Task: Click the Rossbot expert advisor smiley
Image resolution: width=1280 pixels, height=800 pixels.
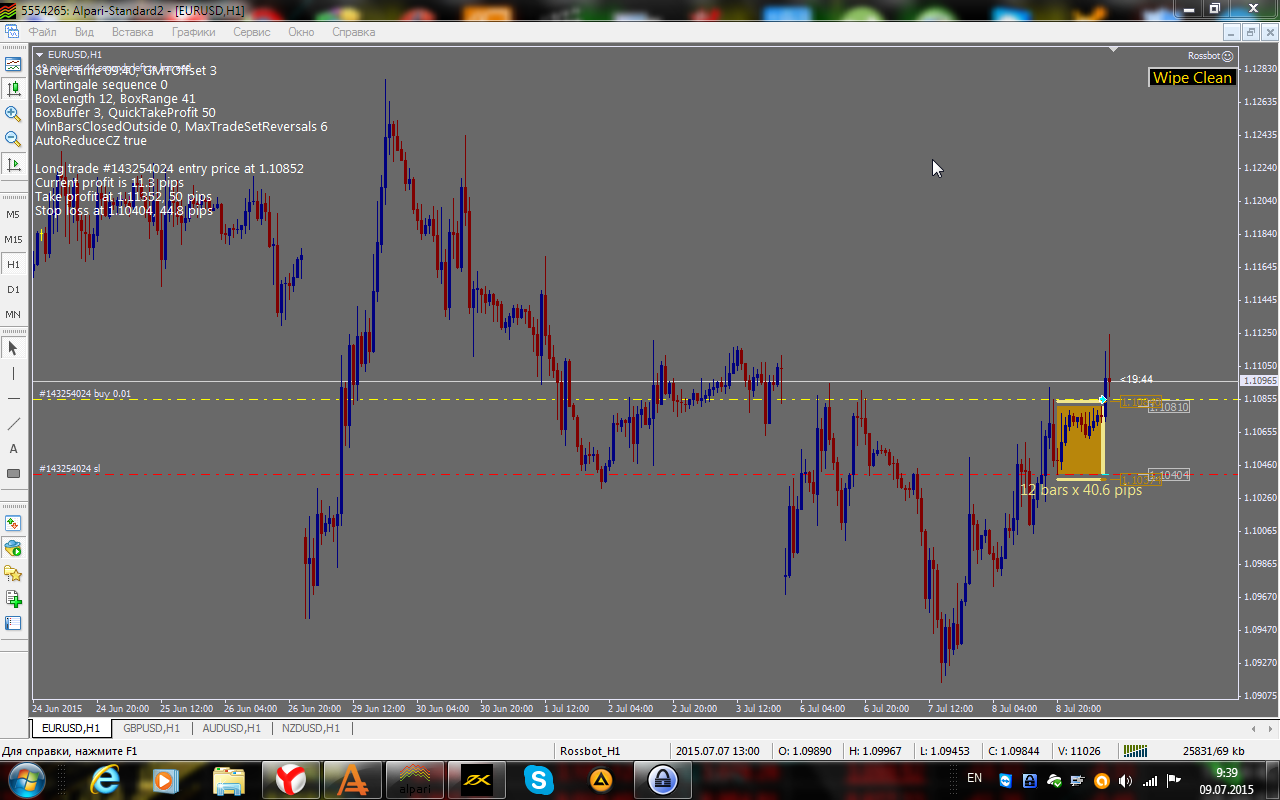Action: (1228, 56)
